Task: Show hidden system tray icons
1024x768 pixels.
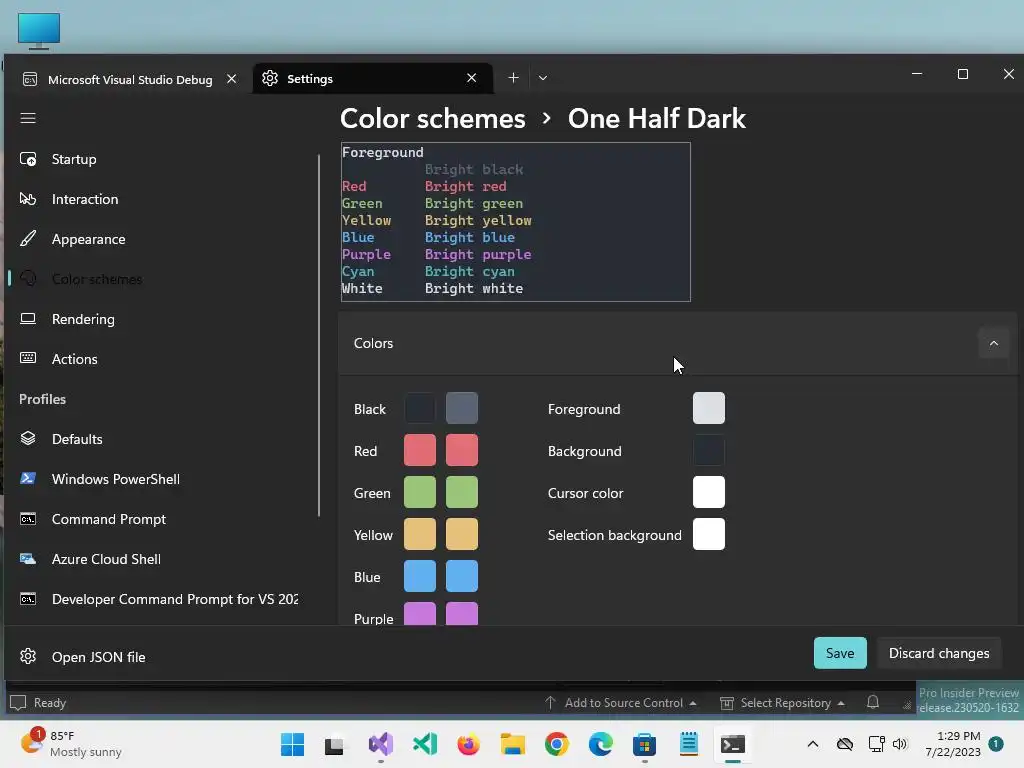Action: pos(812,744)
